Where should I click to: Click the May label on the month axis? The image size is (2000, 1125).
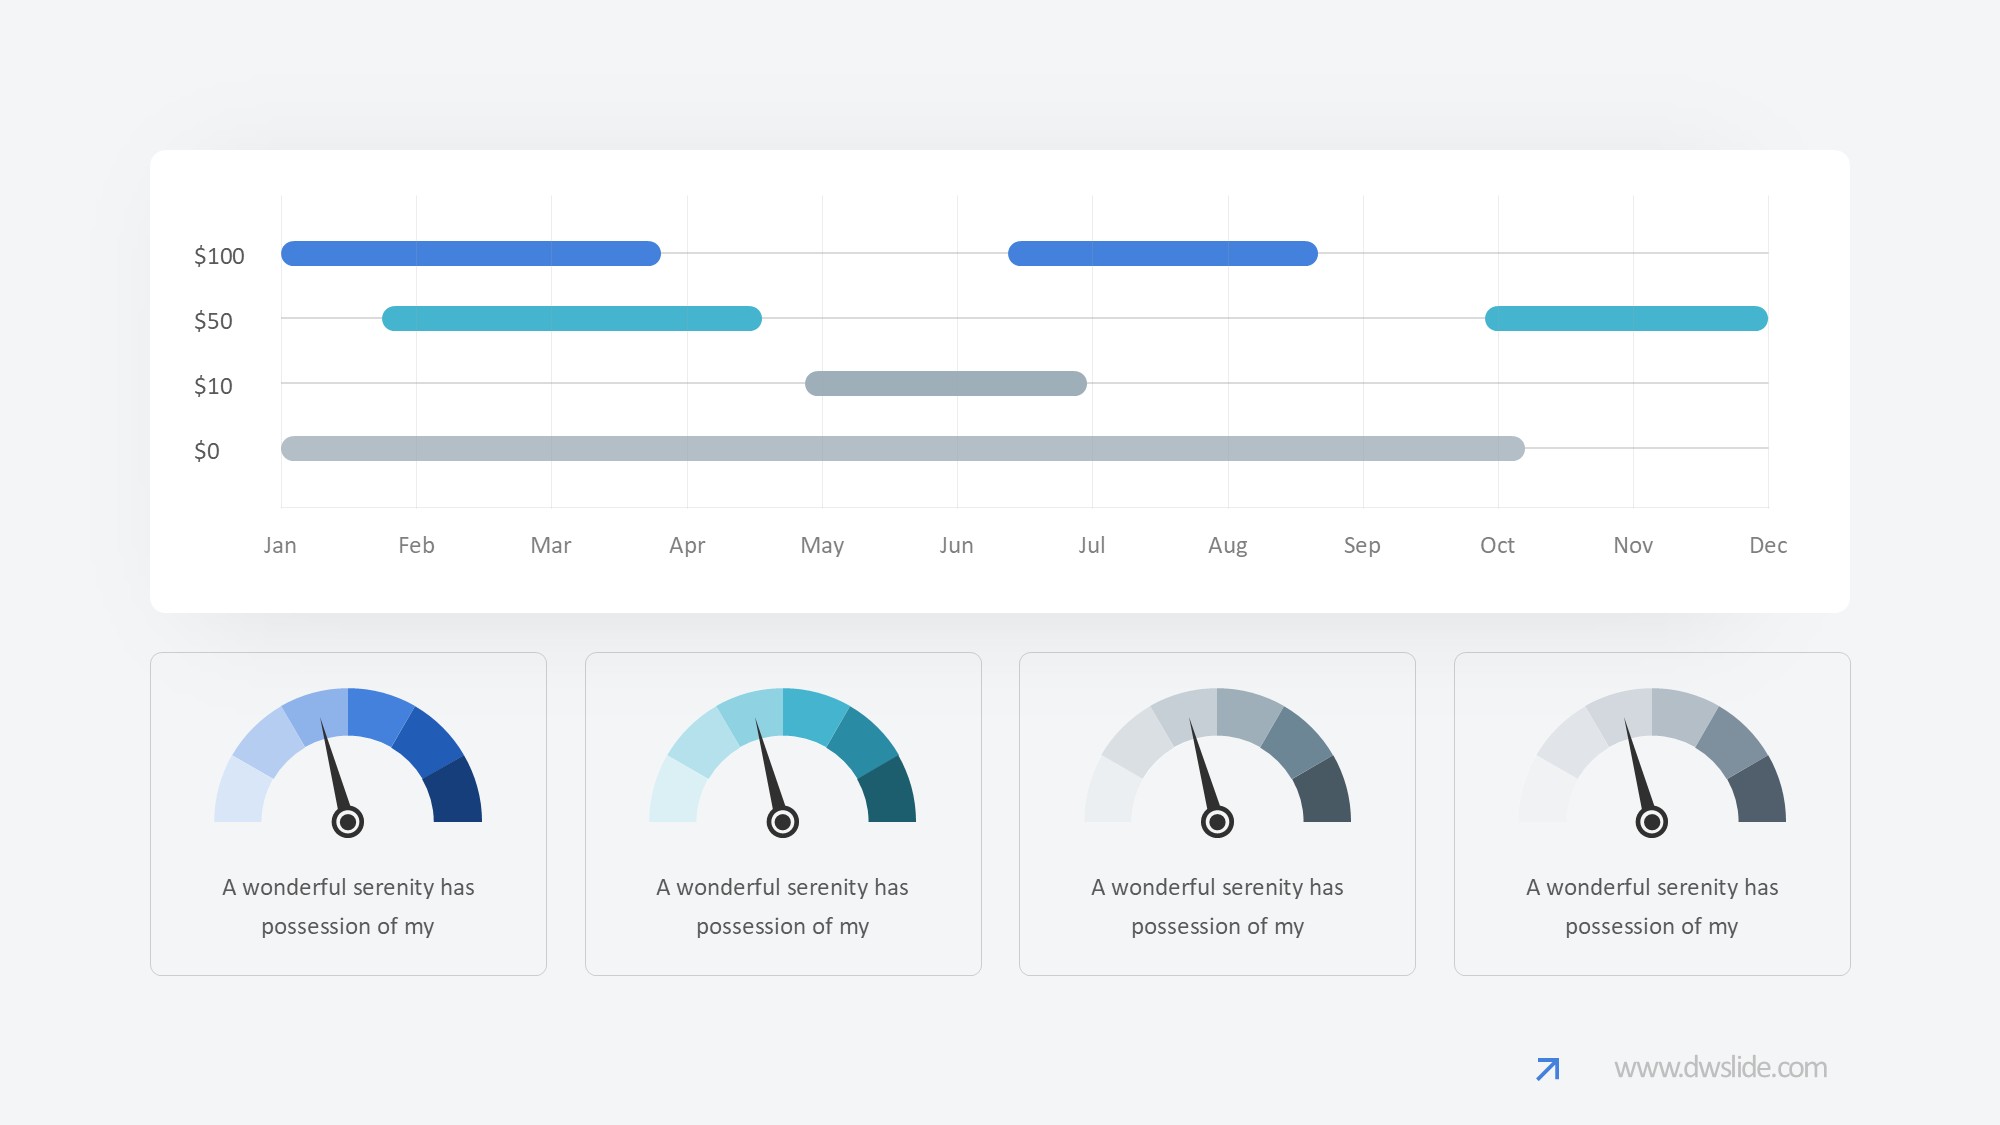tap(822, 545)
